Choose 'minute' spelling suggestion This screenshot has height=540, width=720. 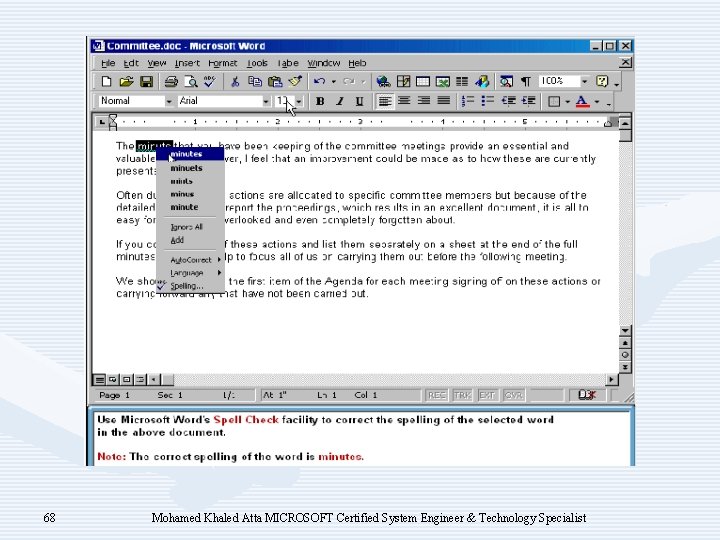pos(191,207)
